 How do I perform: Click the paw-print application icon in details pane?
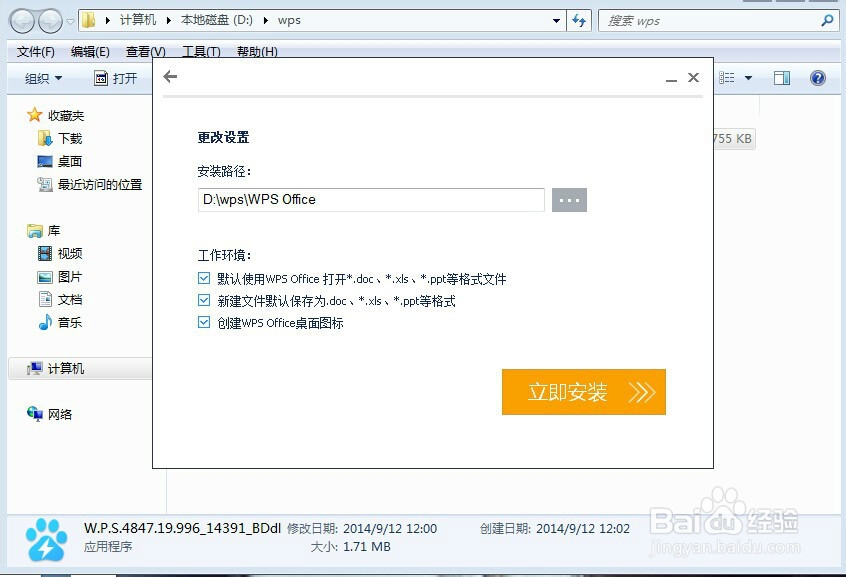(x=46, y=539)
